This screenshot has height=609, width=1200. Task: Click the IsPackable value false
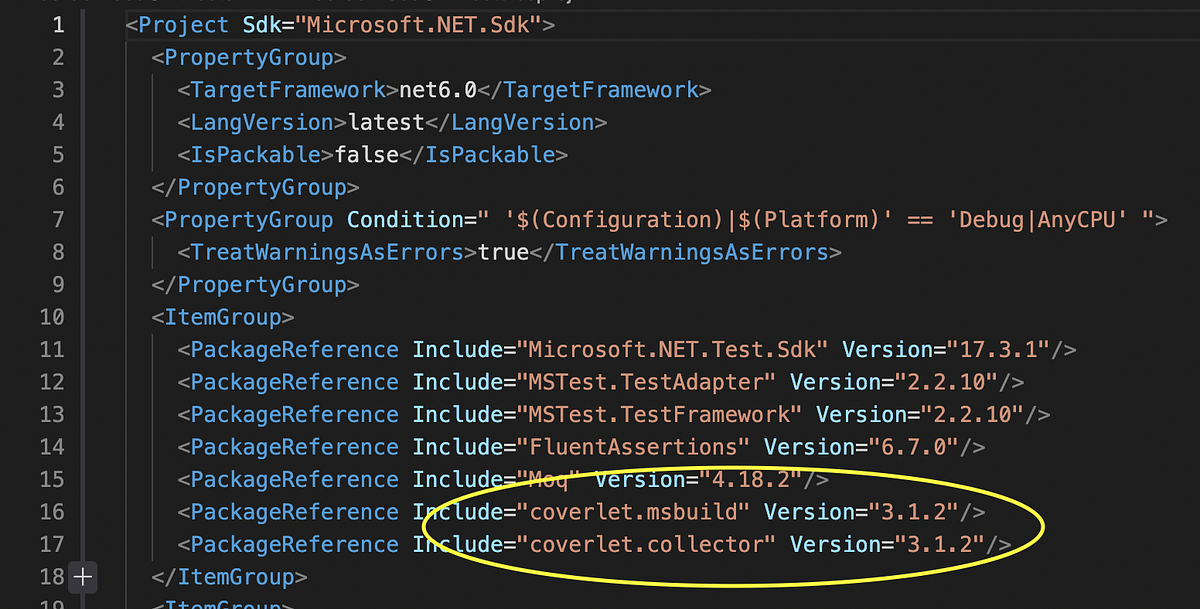pos(364,154)
